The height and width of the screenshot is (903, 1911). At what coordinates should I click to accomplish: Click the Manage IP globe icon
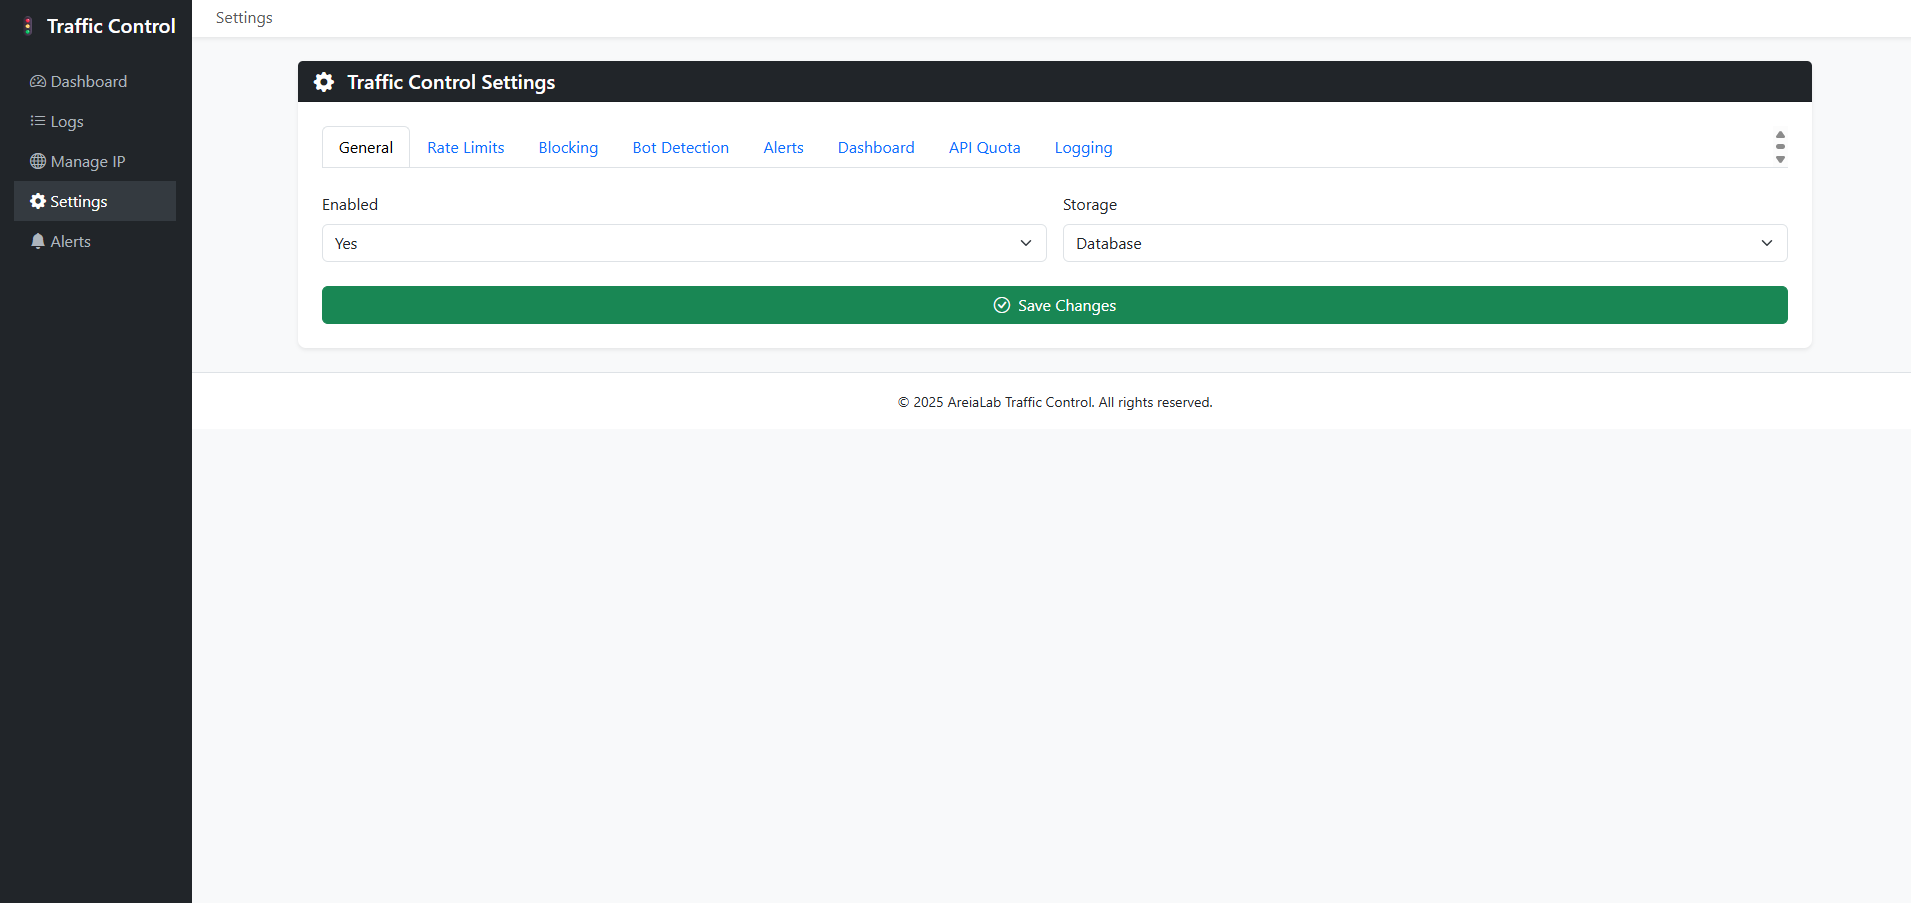coord(38,161)
